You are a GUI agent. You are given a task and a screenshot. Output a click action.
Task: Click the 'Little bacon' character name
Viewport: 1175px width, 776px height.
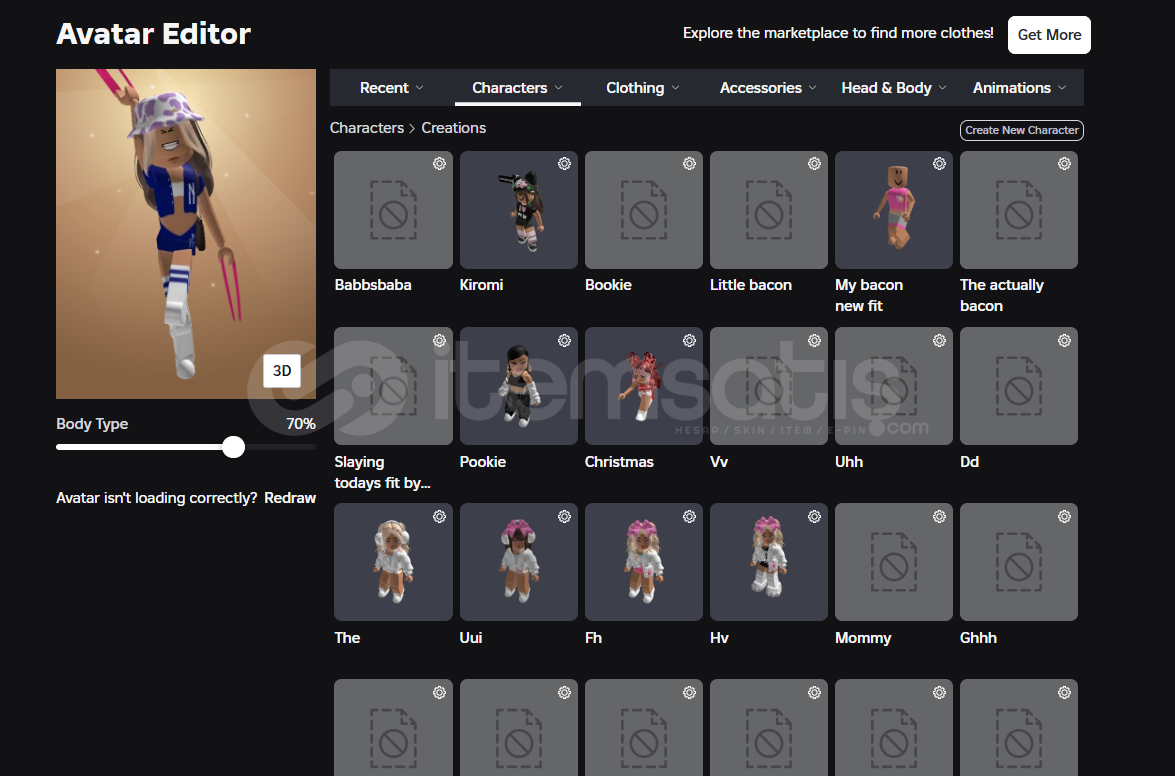click(x=751, y=285)
